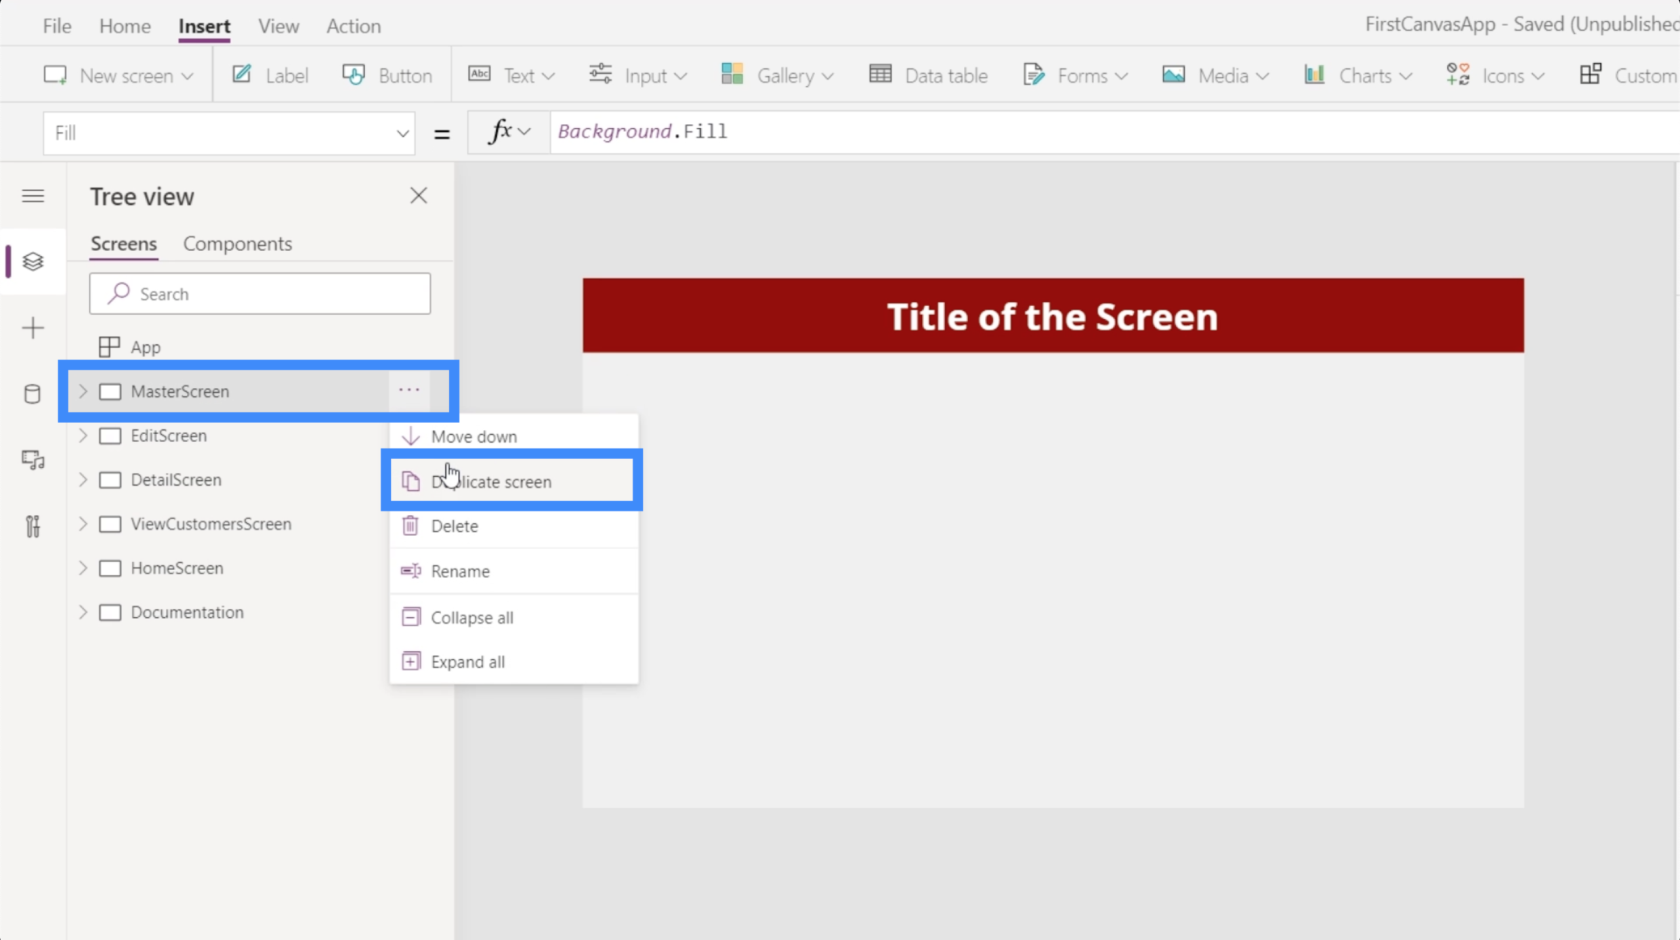Expand the ViewCustomersScreen tree node

pos(83,524)
